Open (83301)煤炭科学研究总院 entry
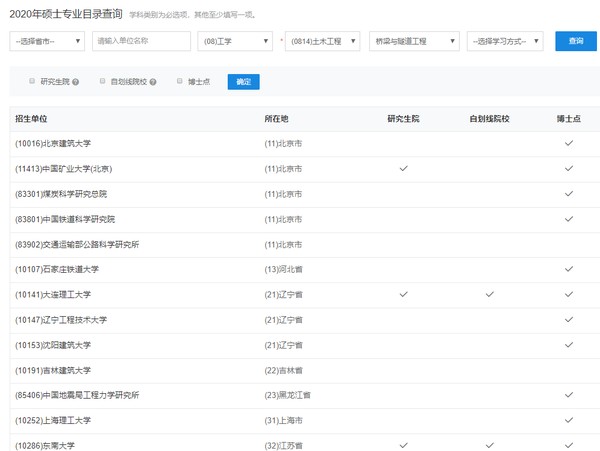Viewport: 600px width, 451px height. coord(61,194)
